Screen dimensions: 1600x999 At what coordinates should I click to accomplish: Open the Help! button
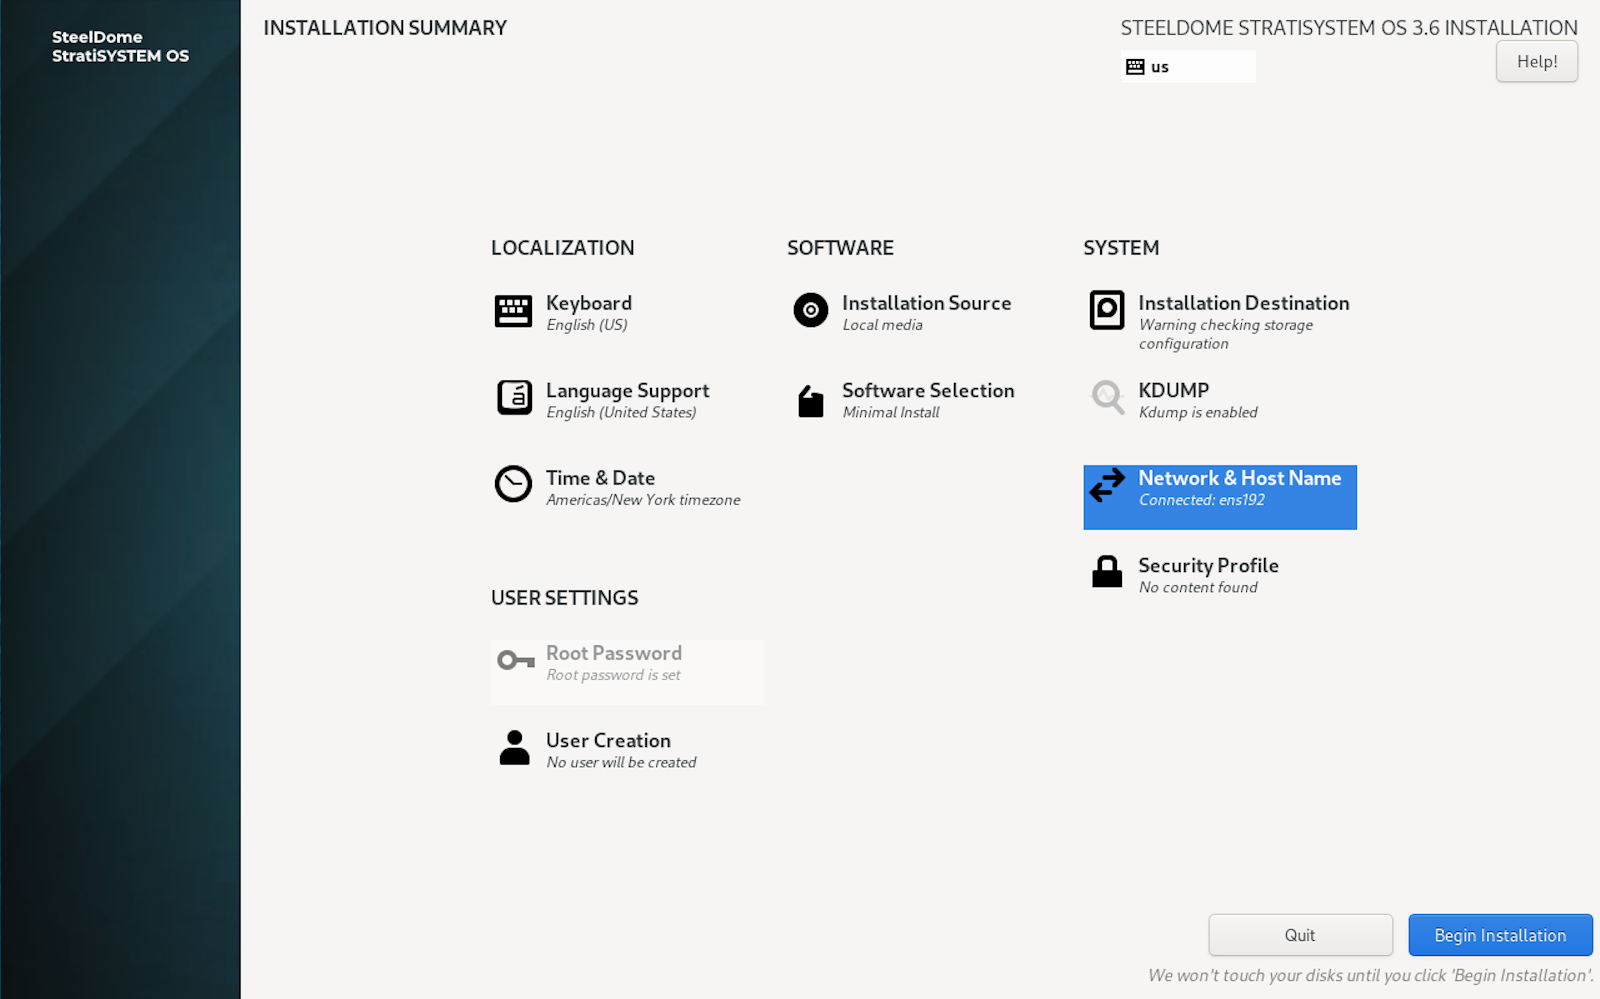(1536, 62)
